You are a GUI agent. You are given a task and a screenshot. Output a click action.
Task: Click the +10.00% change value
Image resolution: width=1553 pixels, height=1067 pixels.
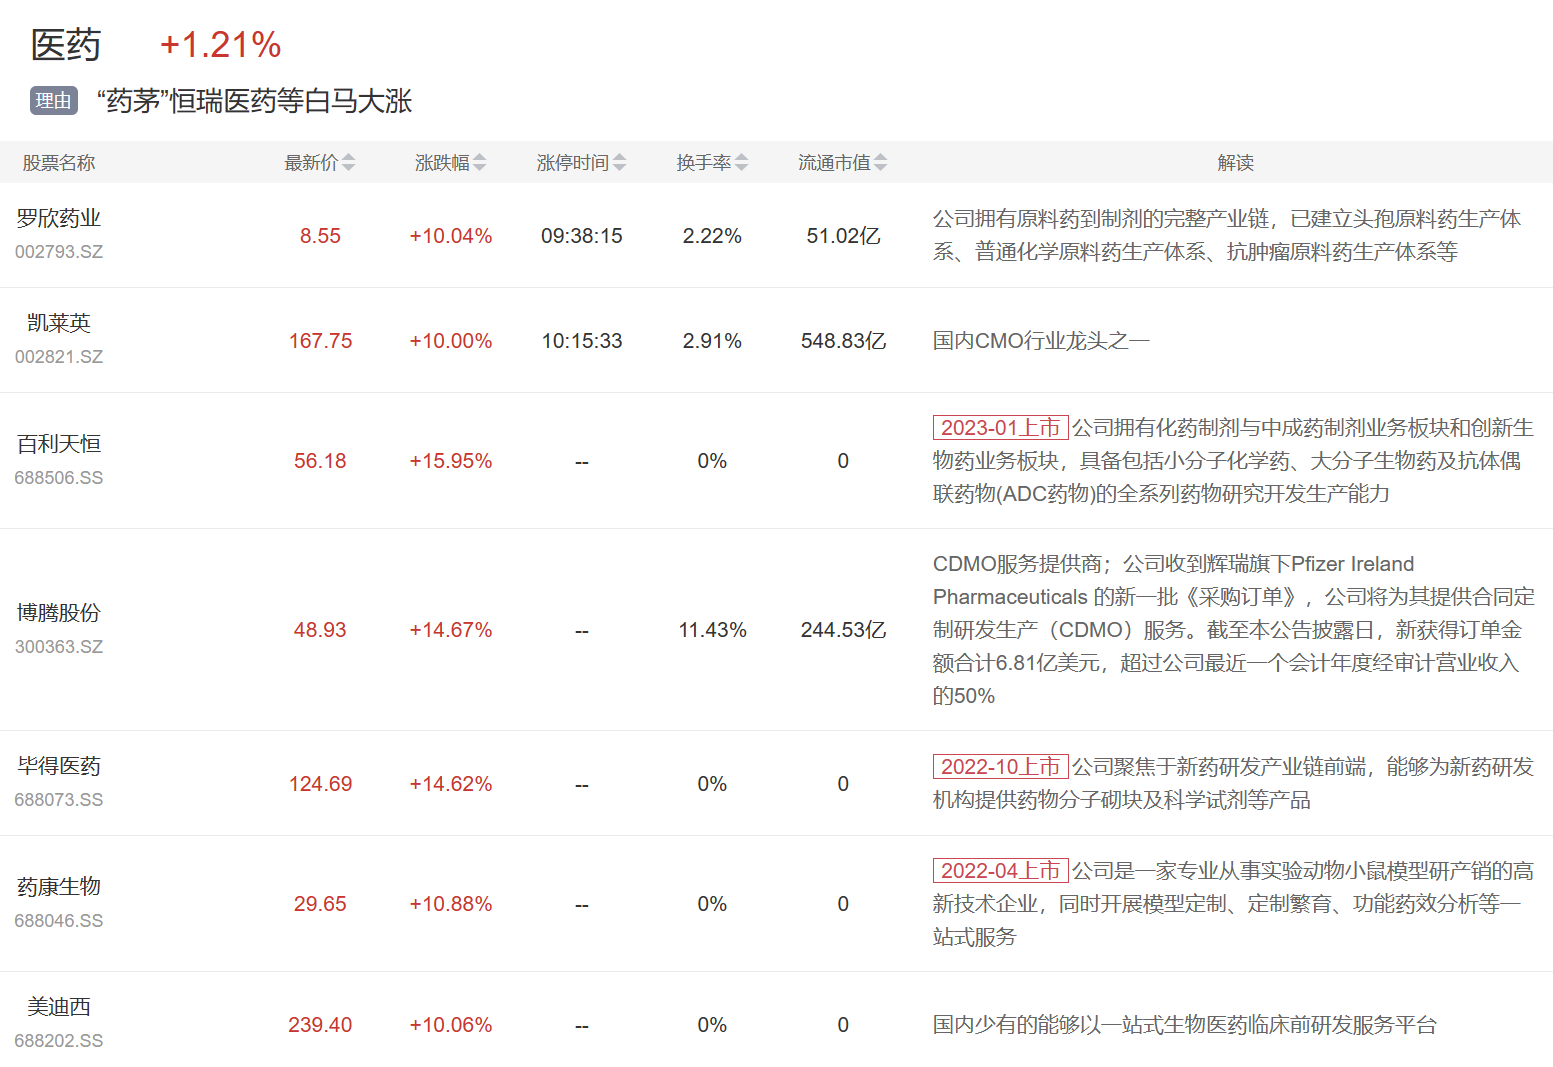[x=451, y=341]
